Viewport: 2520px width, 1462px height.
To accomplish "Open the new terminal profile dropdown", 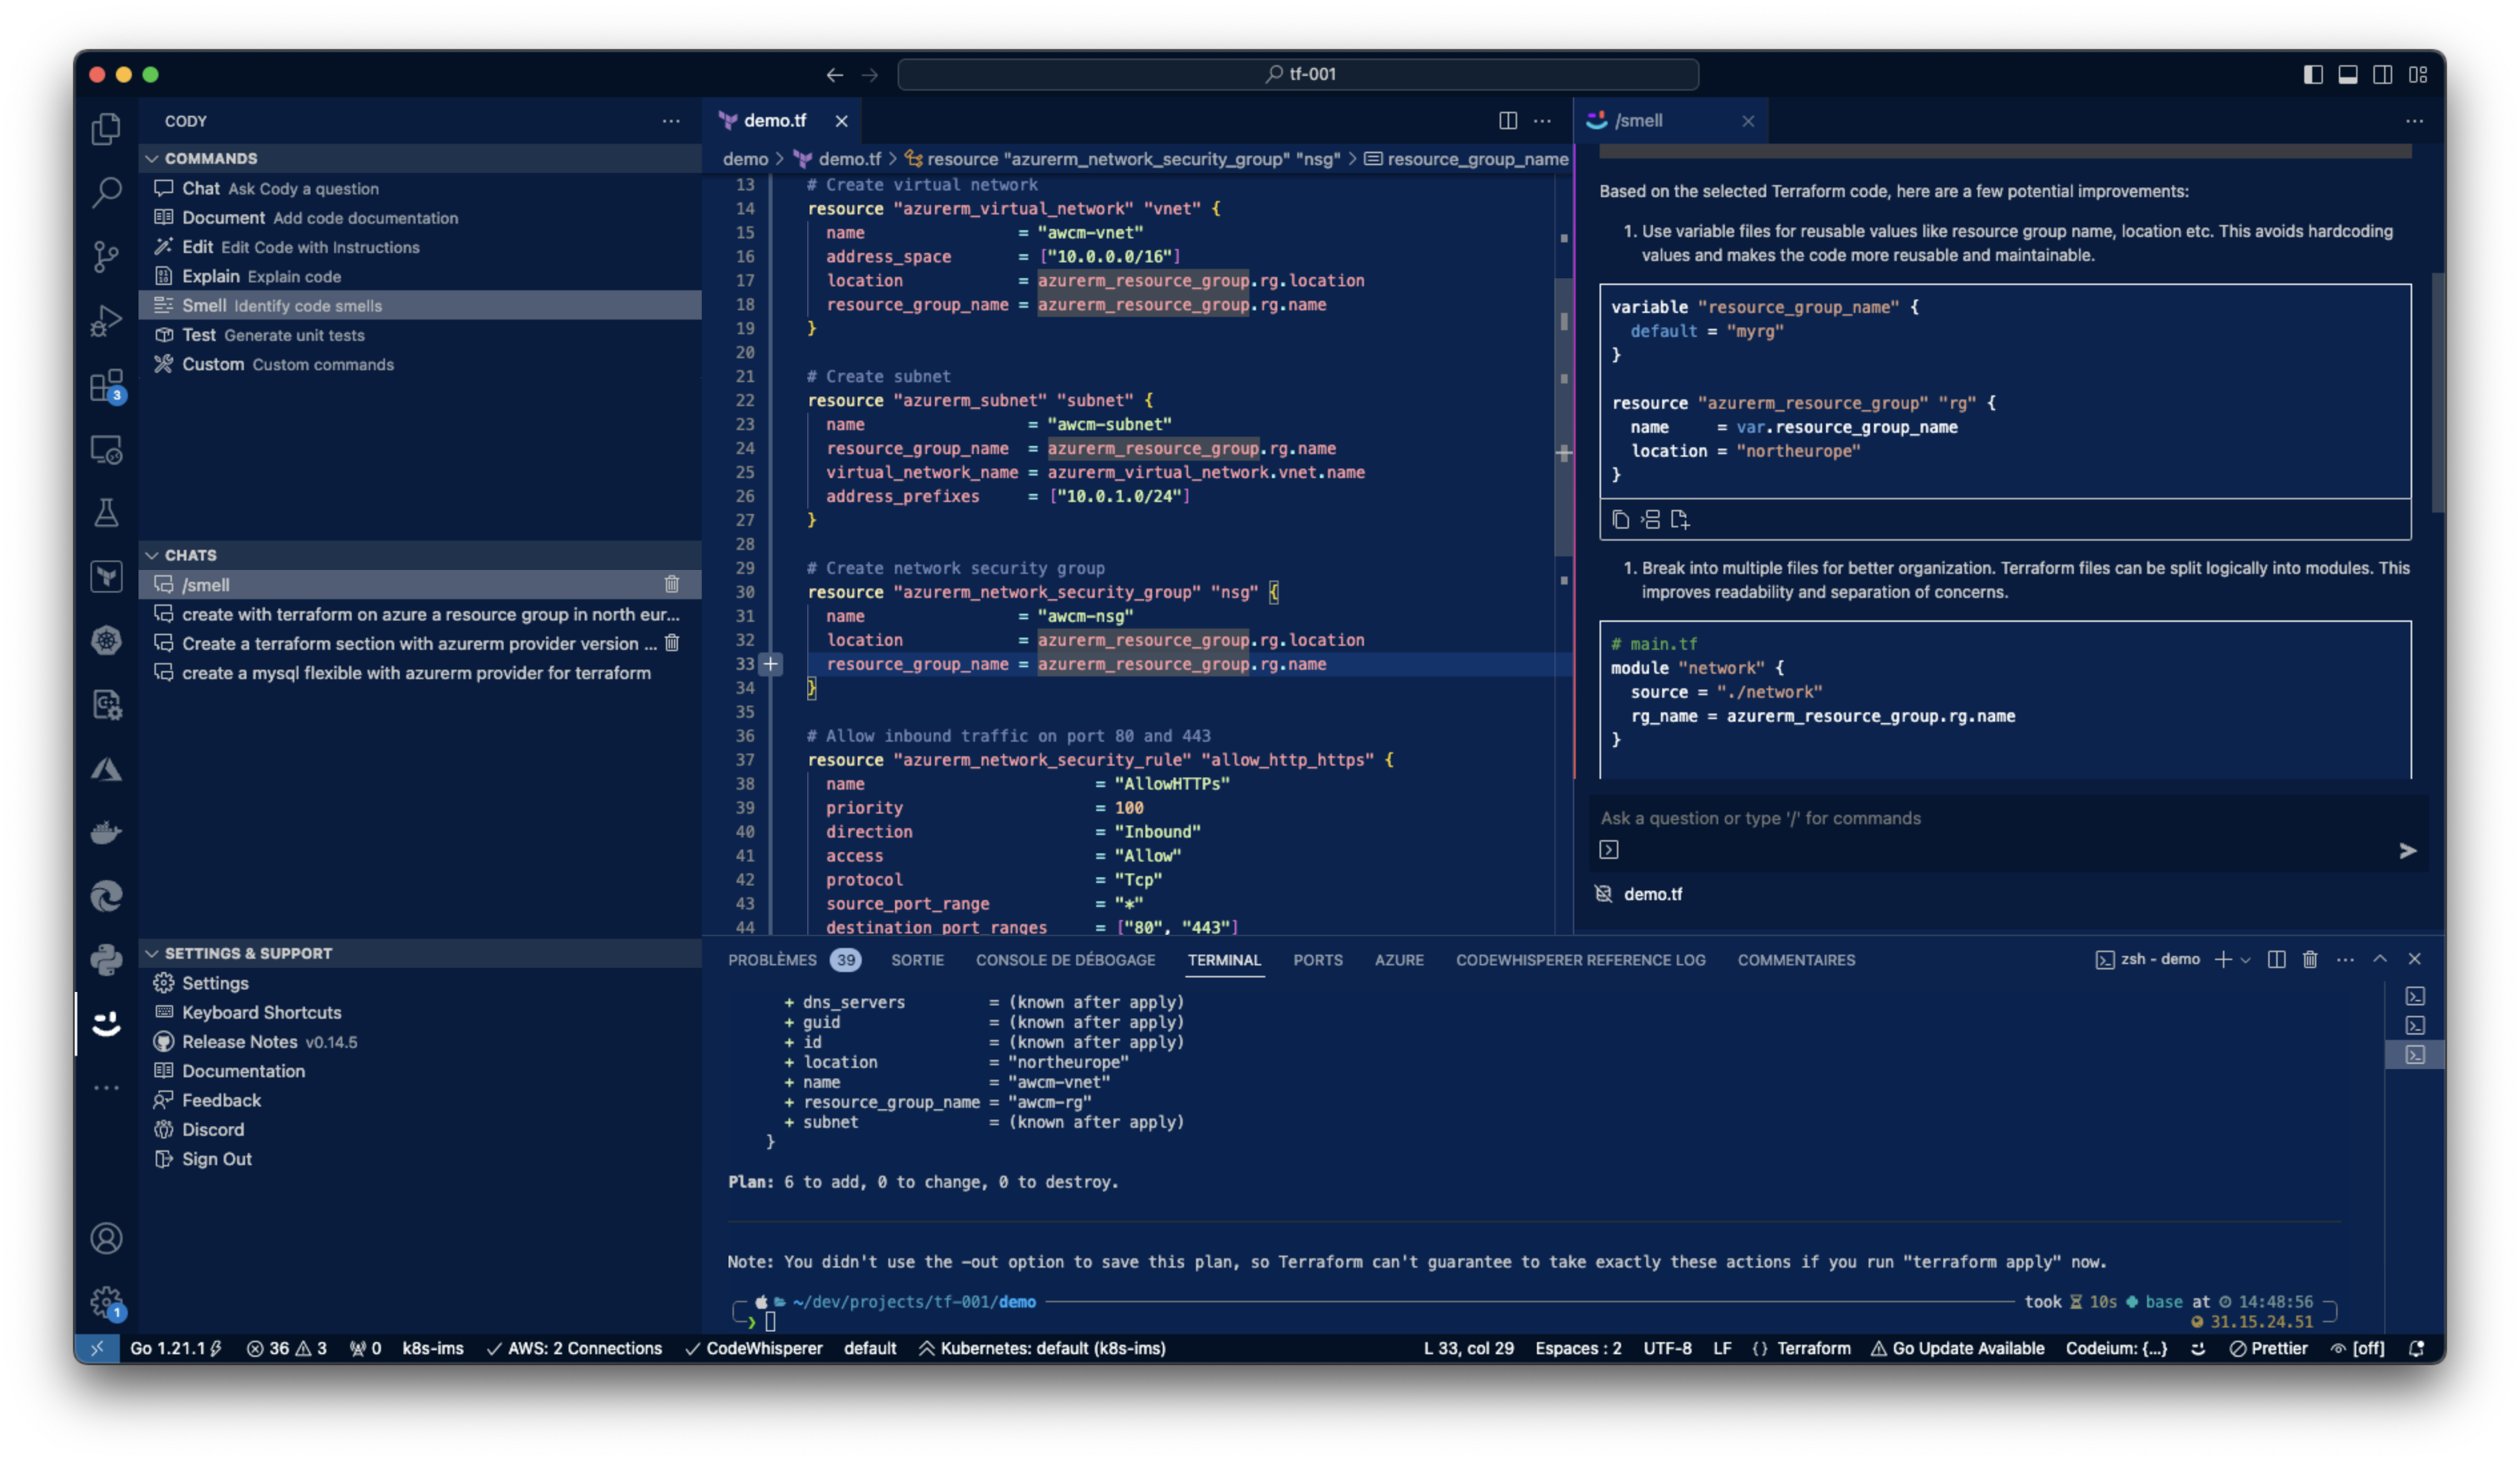I will click(2246, 960).
